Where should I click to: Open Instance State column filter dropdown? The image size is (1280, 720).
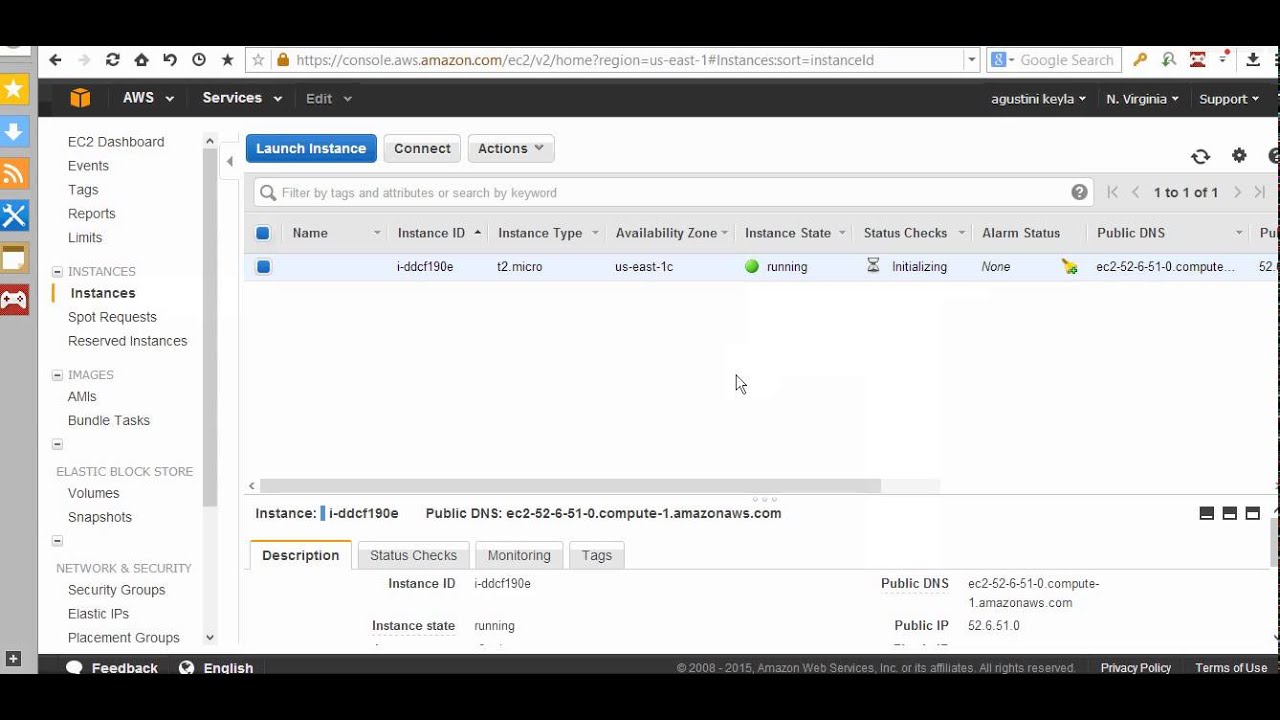pyautogui.click(x=841, y=233)
